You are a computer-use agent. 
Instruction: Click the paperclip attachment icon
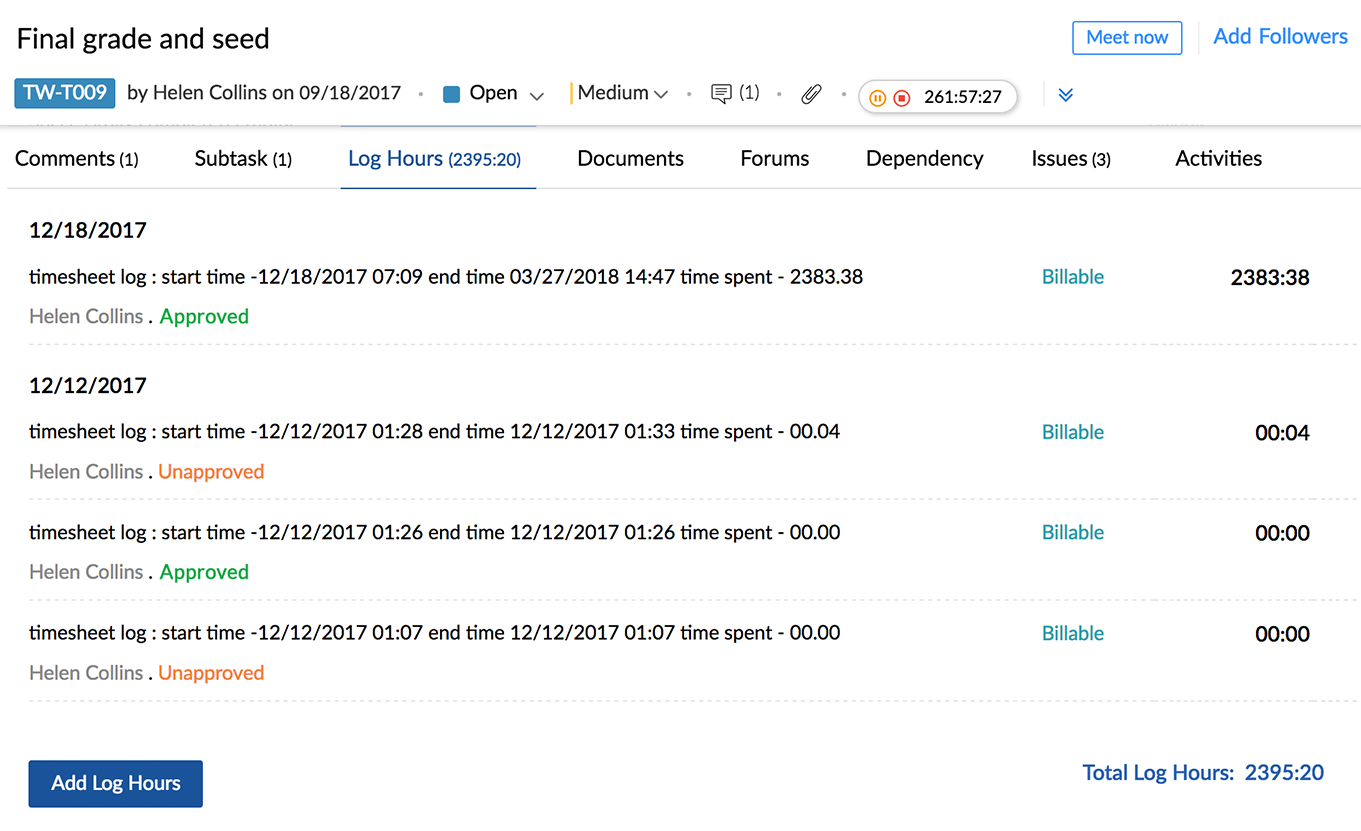(811, 94)
